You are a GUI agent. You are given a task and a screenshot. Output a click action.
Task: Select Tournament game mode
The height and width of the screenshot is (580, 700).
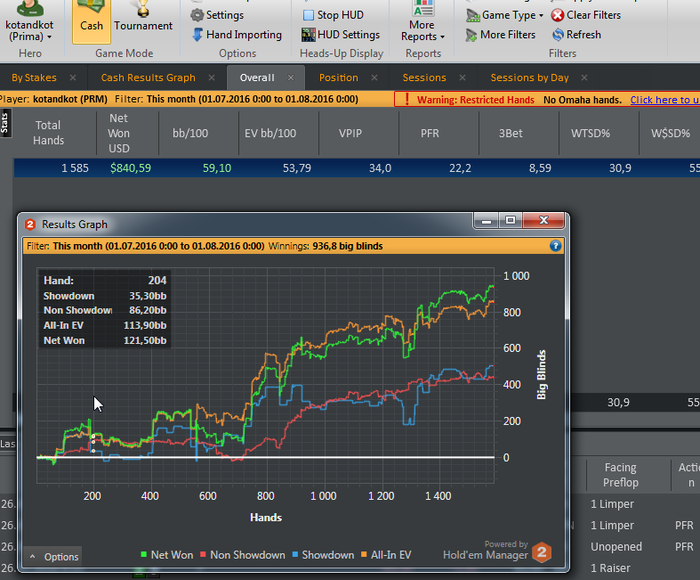point(143,20)
